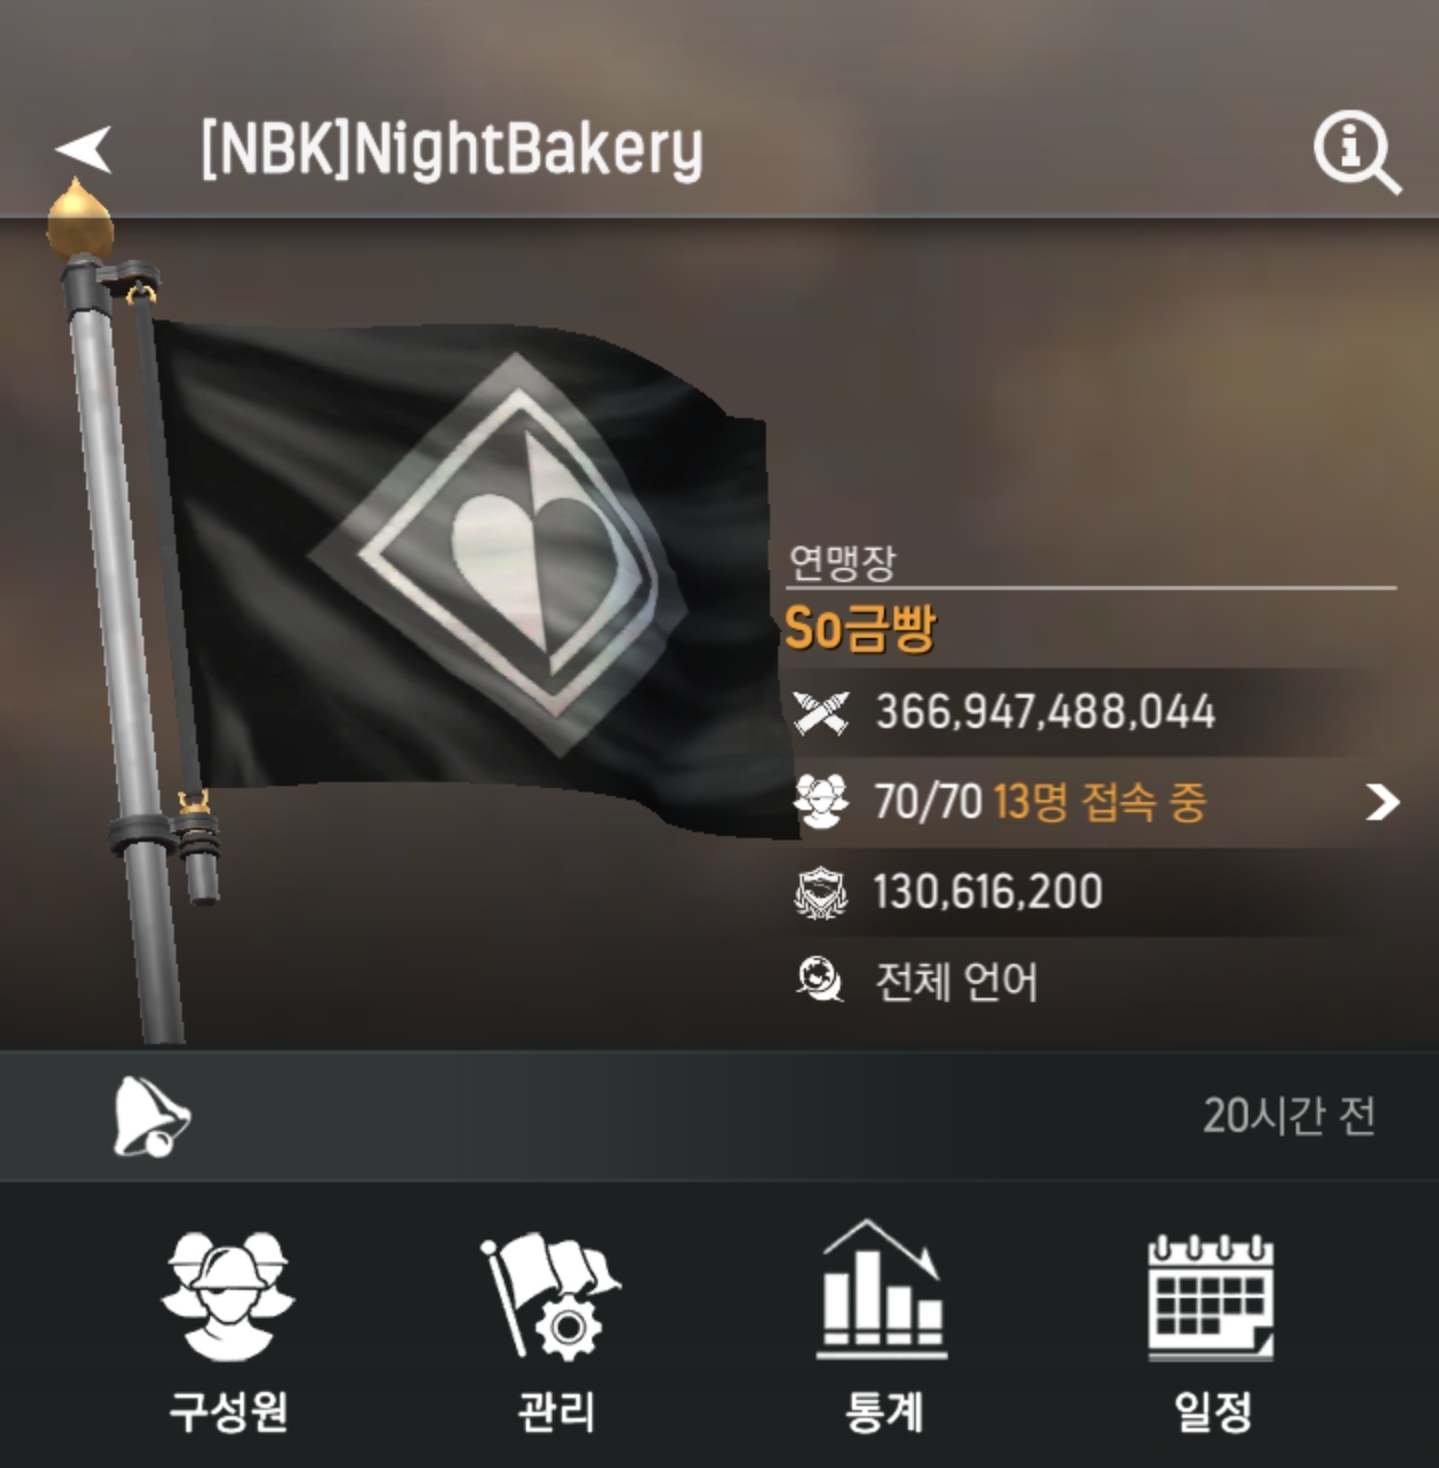The image size is (1439, 1468).
Task: Tap the 20시간 전 notice timestamp
Action: coord(1289,1116)
